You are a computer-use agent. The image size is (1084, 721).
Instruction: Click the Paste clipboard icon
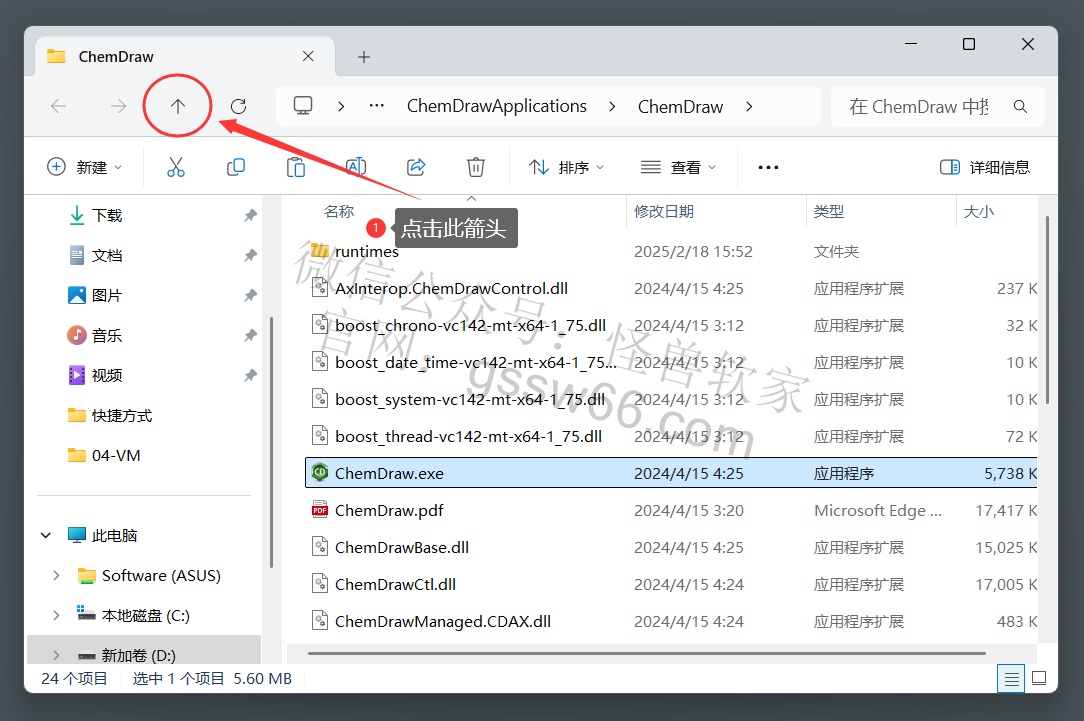point(296,167)
